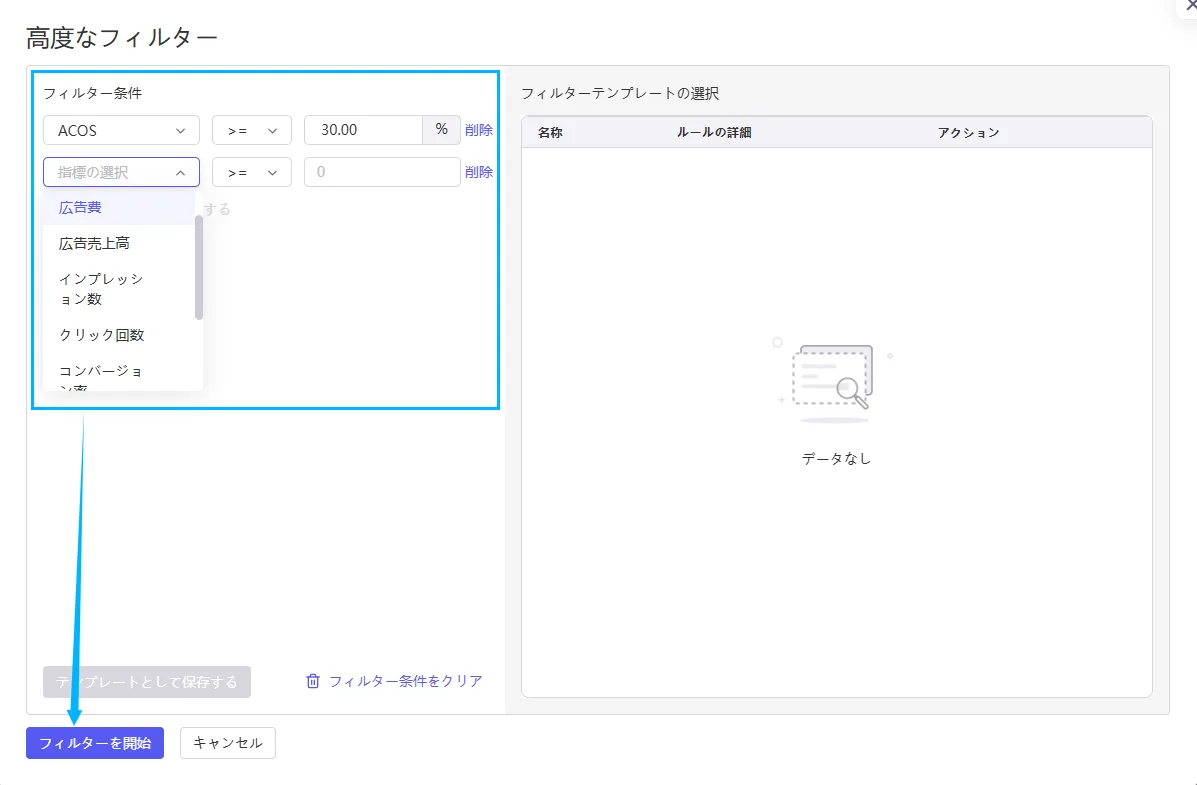The height and width of the screenshot is (785, 1197).
Task: Click the empty value field showing 0
Action: click(x=382, y=172)
